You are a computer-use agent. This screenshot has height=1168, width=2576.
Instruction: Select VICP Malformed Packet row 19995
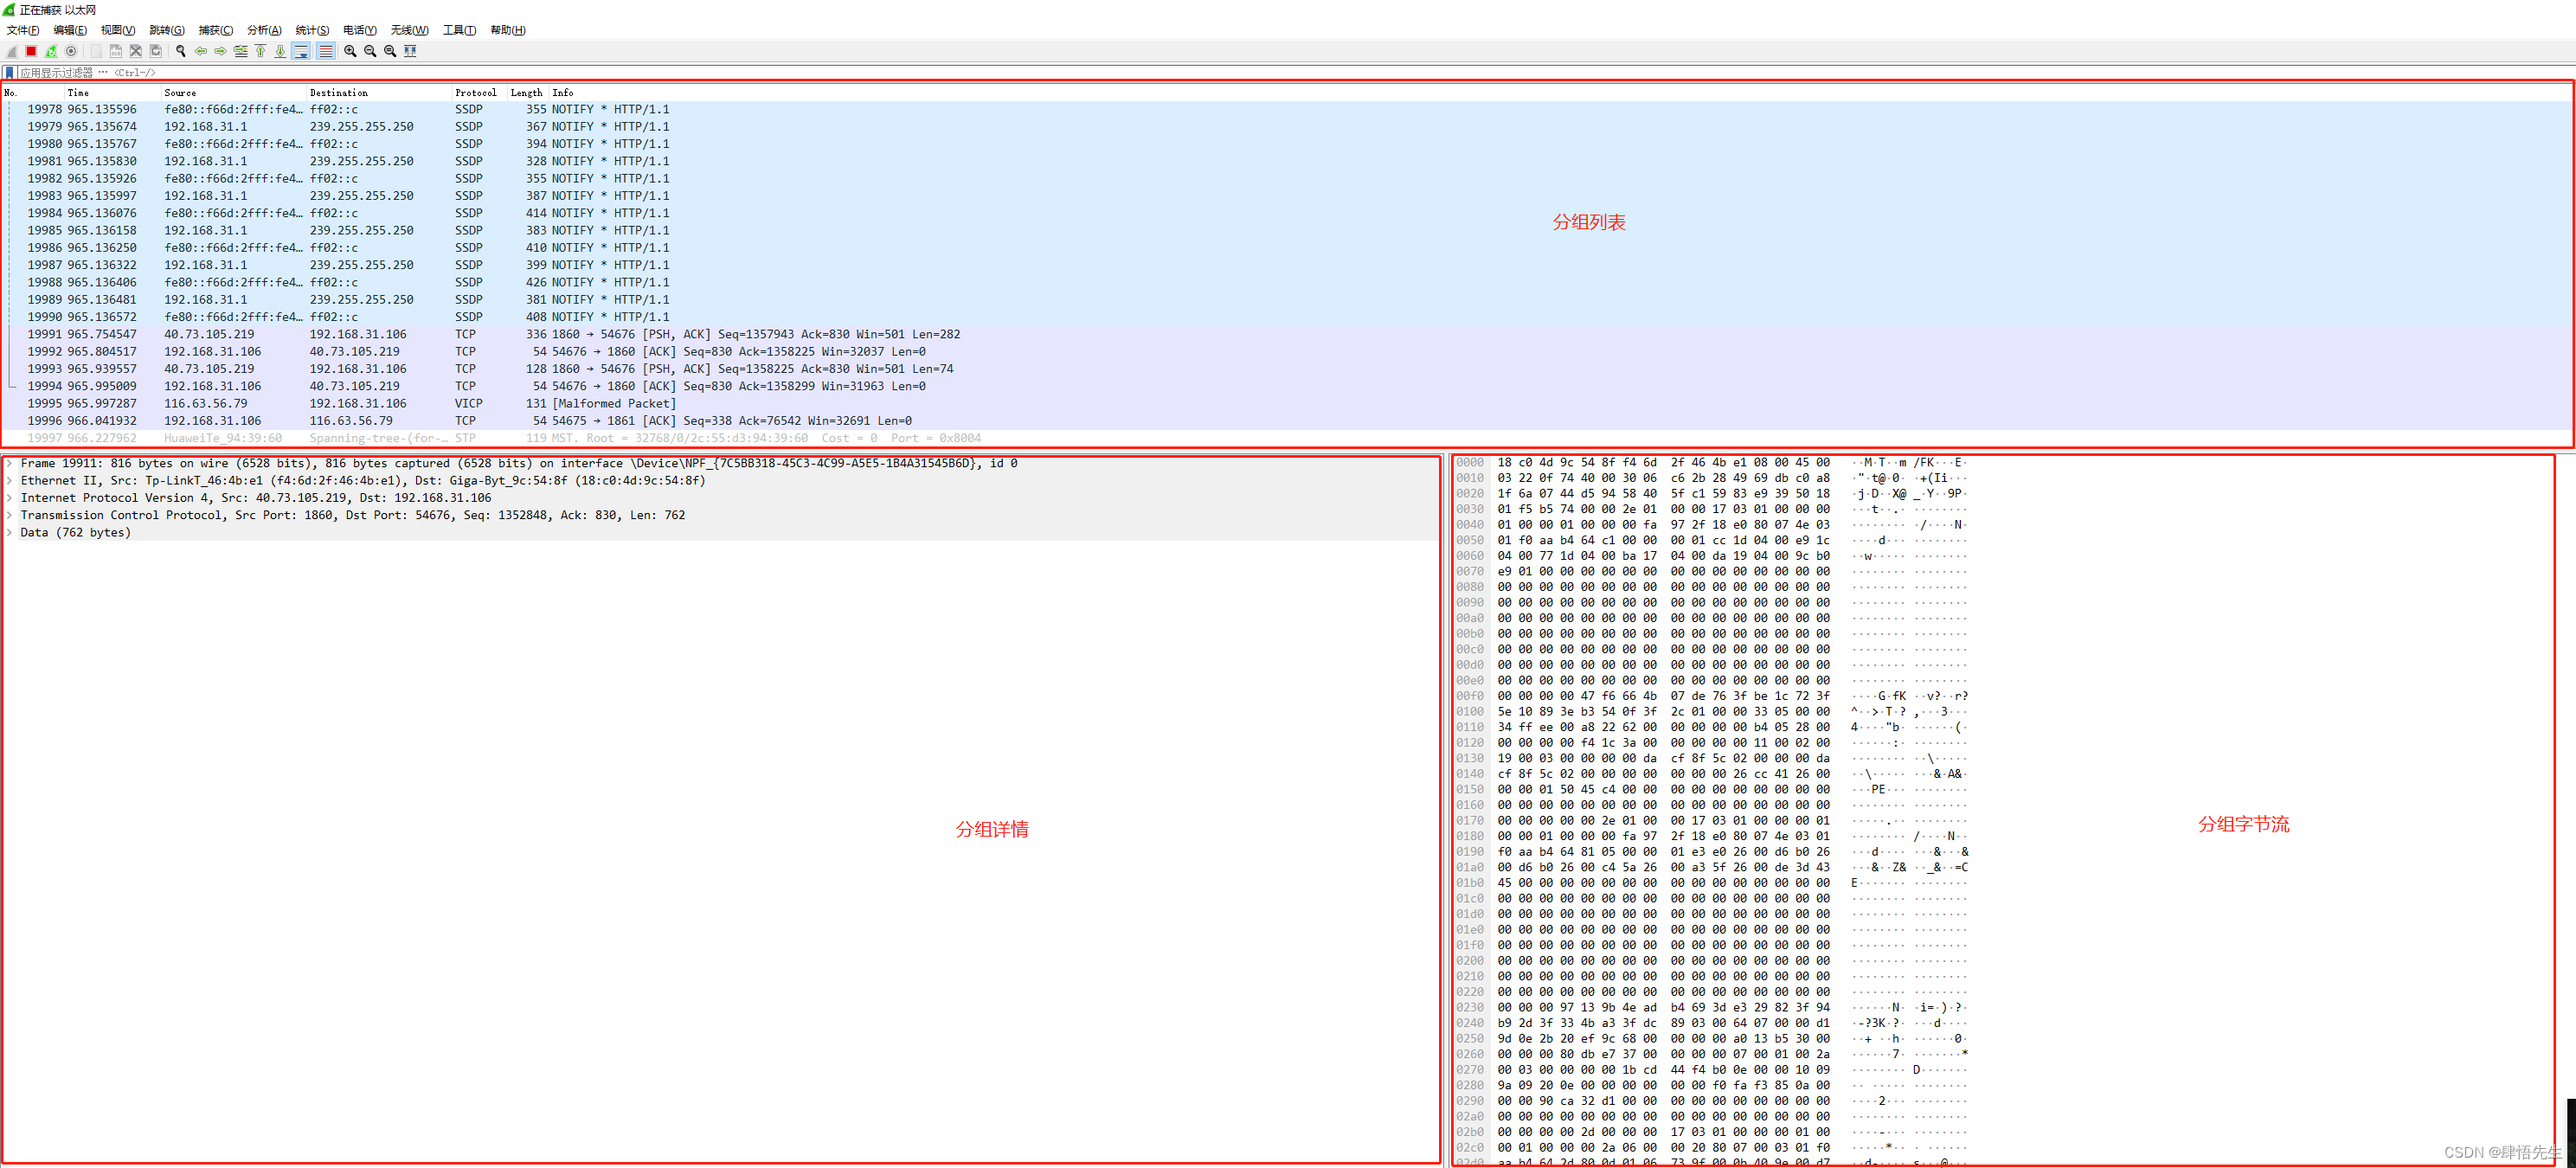point(1288,404)
